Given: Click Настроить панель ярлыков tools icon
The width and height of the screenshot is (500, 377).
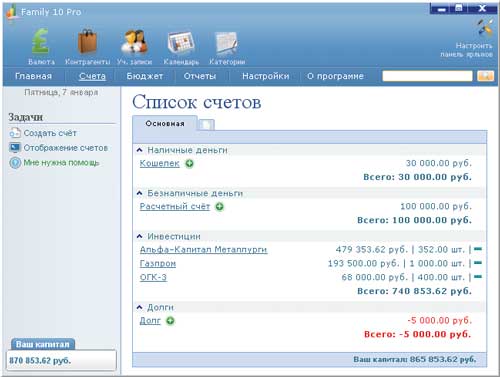Looking at the screenshot, I should pos(485,27).
